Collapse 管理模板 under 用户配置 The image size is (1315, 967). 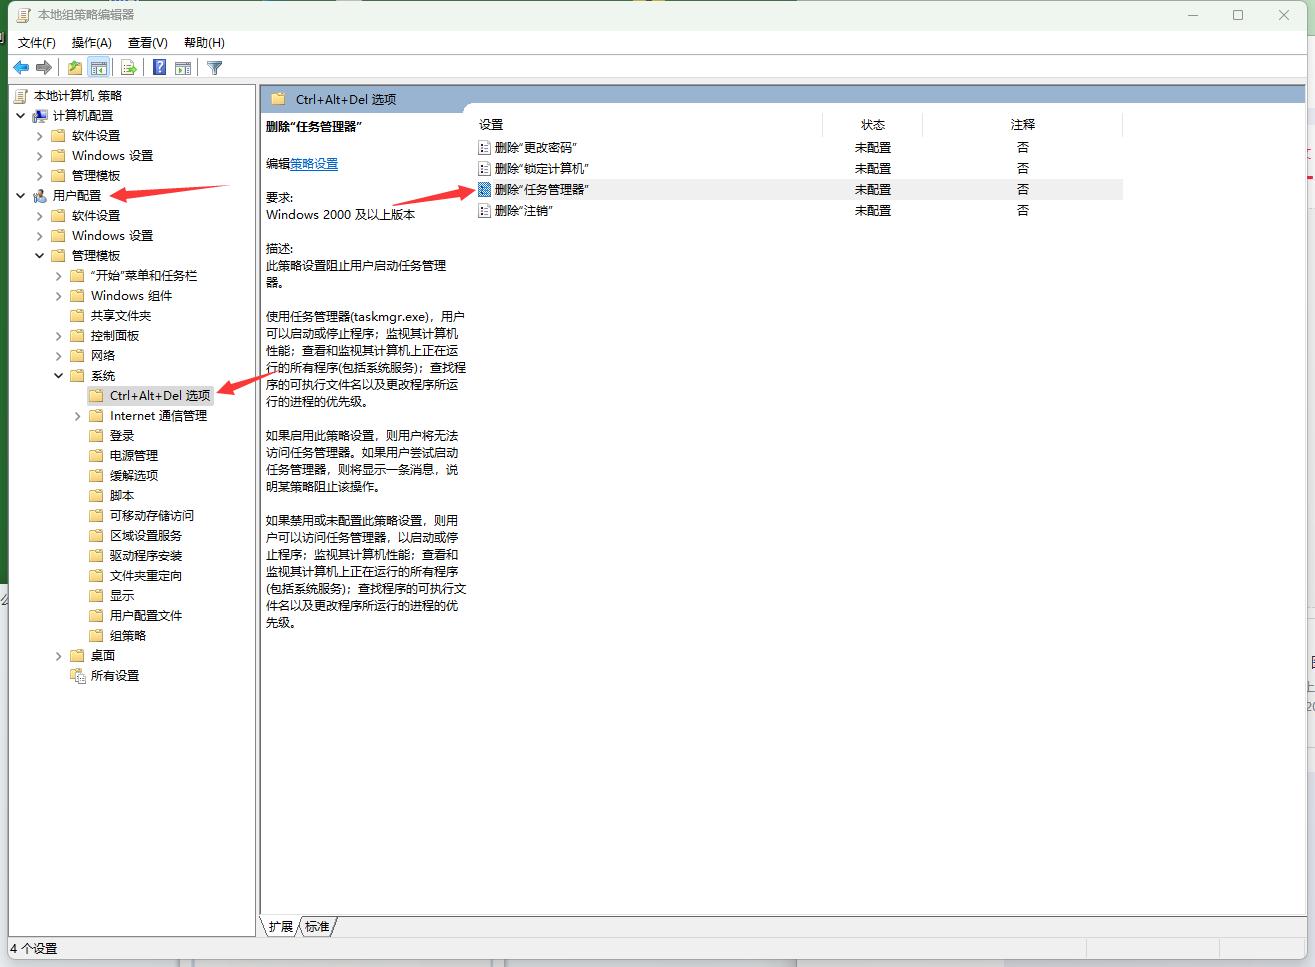(40, 256)
